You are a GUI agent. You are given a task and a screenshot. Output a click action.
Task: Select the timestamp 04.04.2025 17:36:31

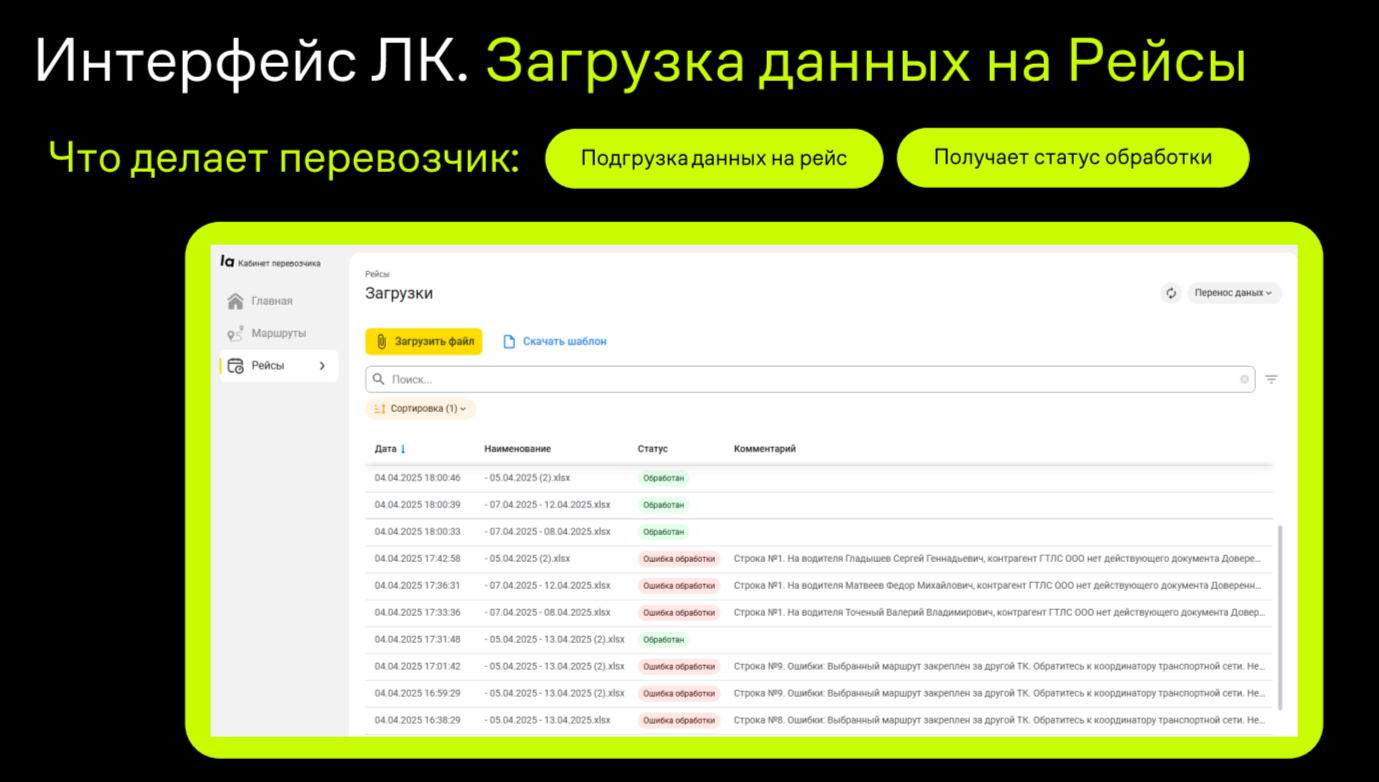coord(417,586)
